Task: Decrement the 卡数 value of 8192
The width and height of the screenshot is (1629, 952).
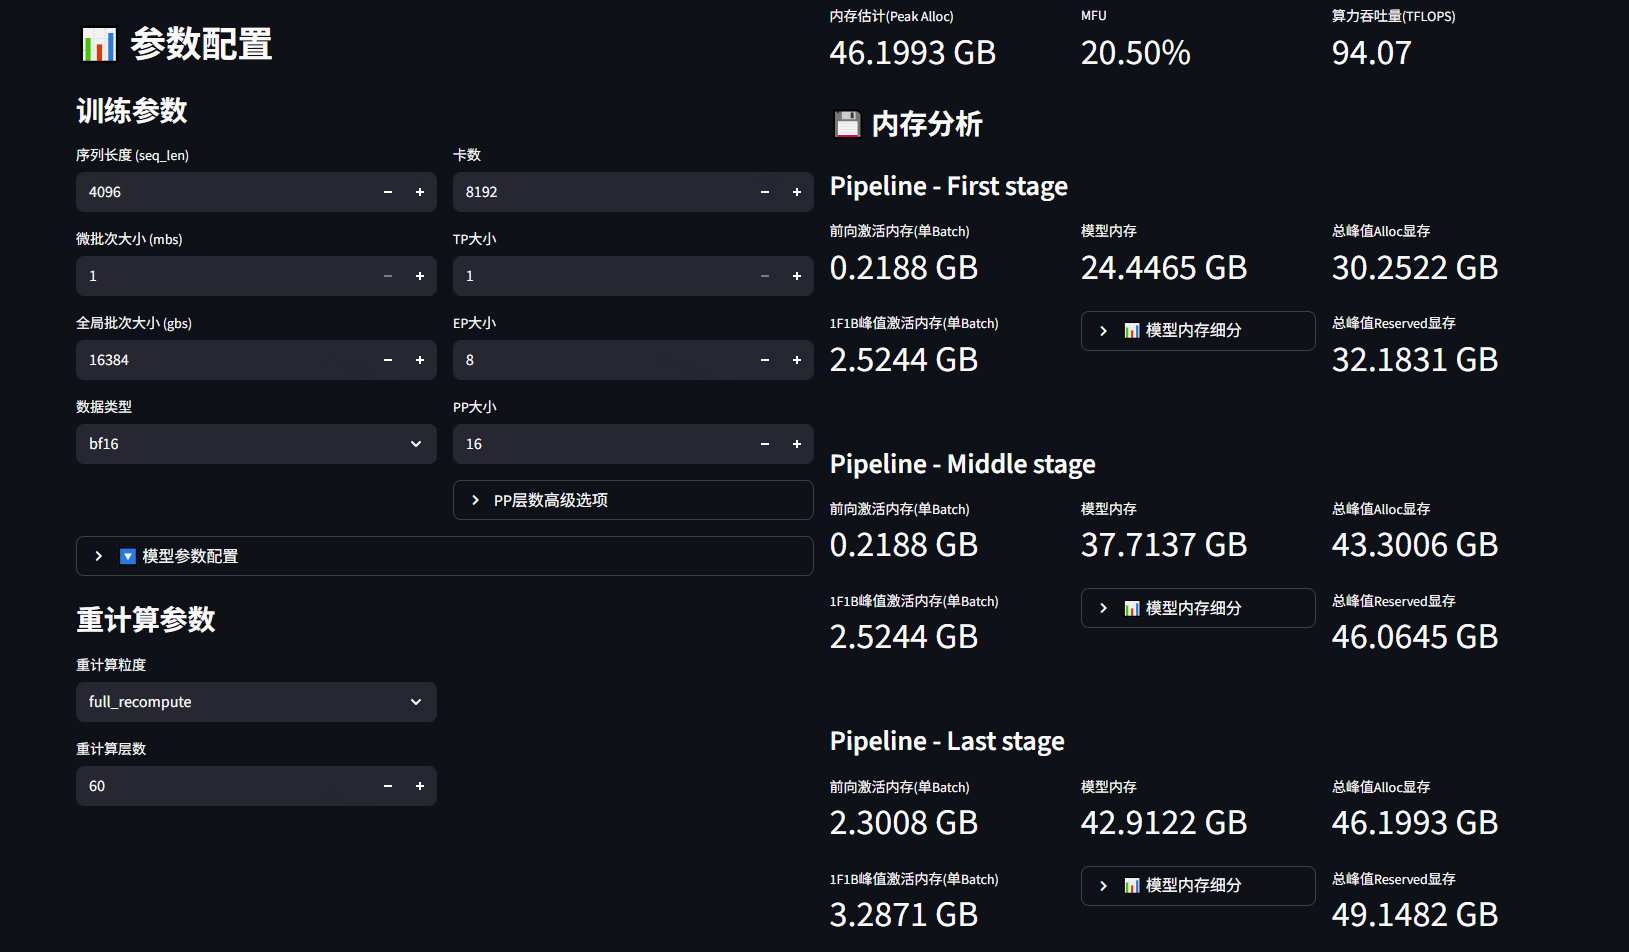Action: point(765,192)
